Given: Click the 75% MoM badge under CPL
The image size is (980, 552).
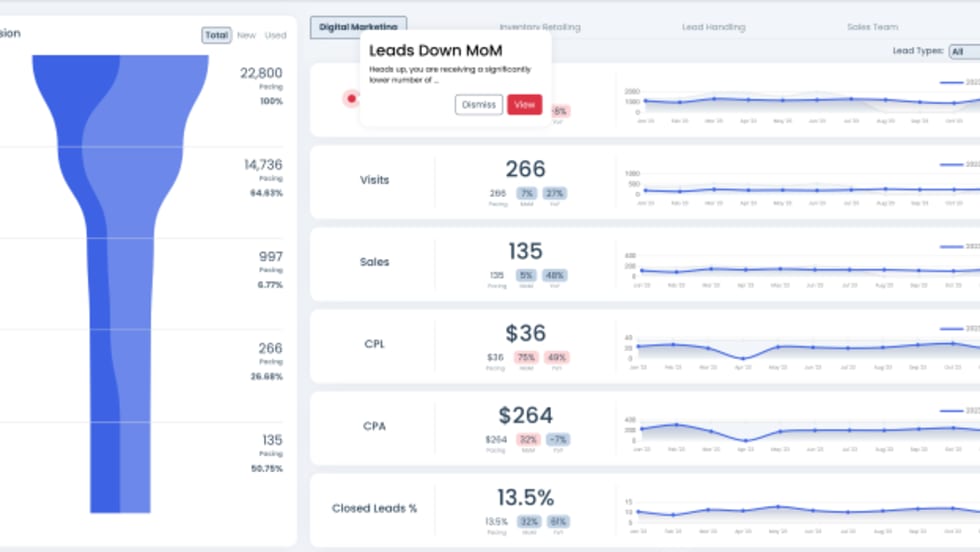Looking at the screenshot, I should pyautogui.click(x=527, y=357).
